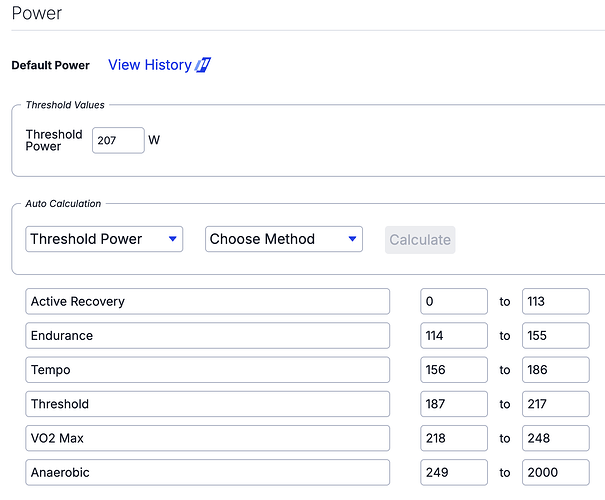
Task: Edit the Threshold zone name field
Action: point(208,404)
